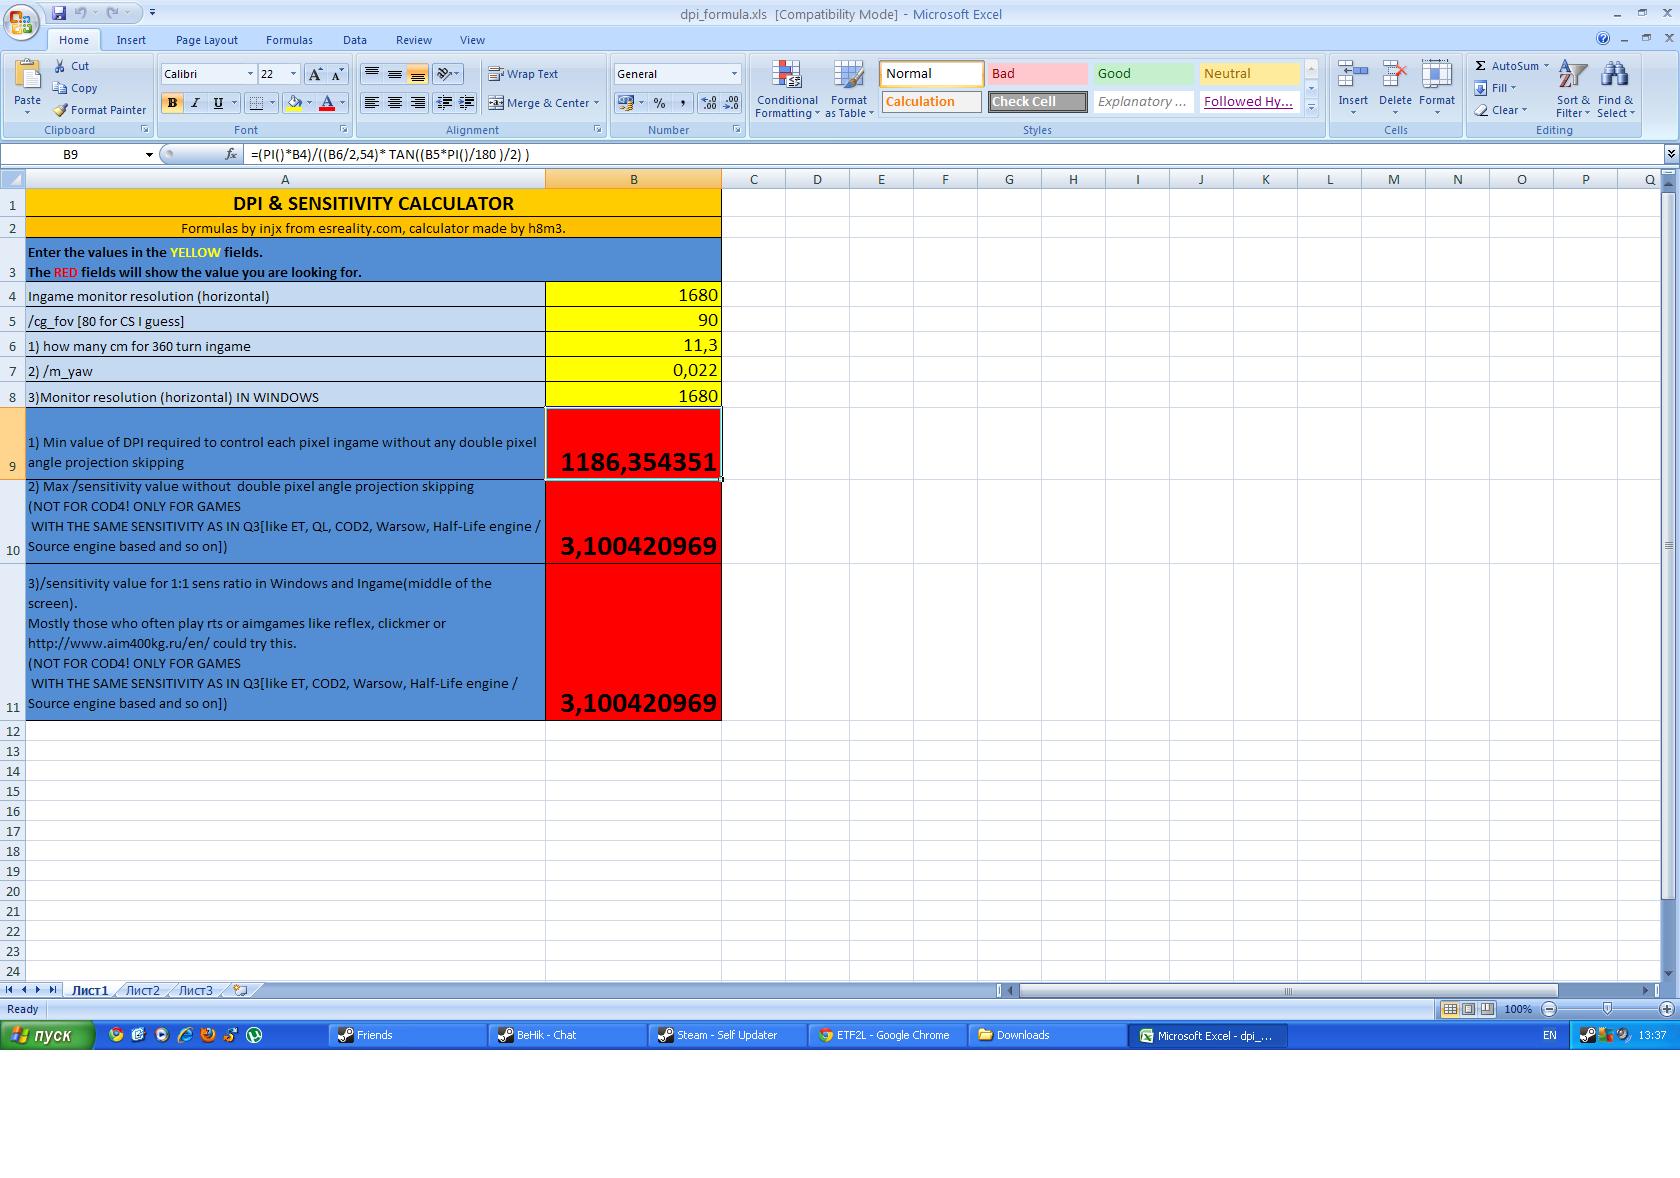Toggle Bottom Align button
The height and width of the screenshot is (1178, 1680).
pos(418,74)
